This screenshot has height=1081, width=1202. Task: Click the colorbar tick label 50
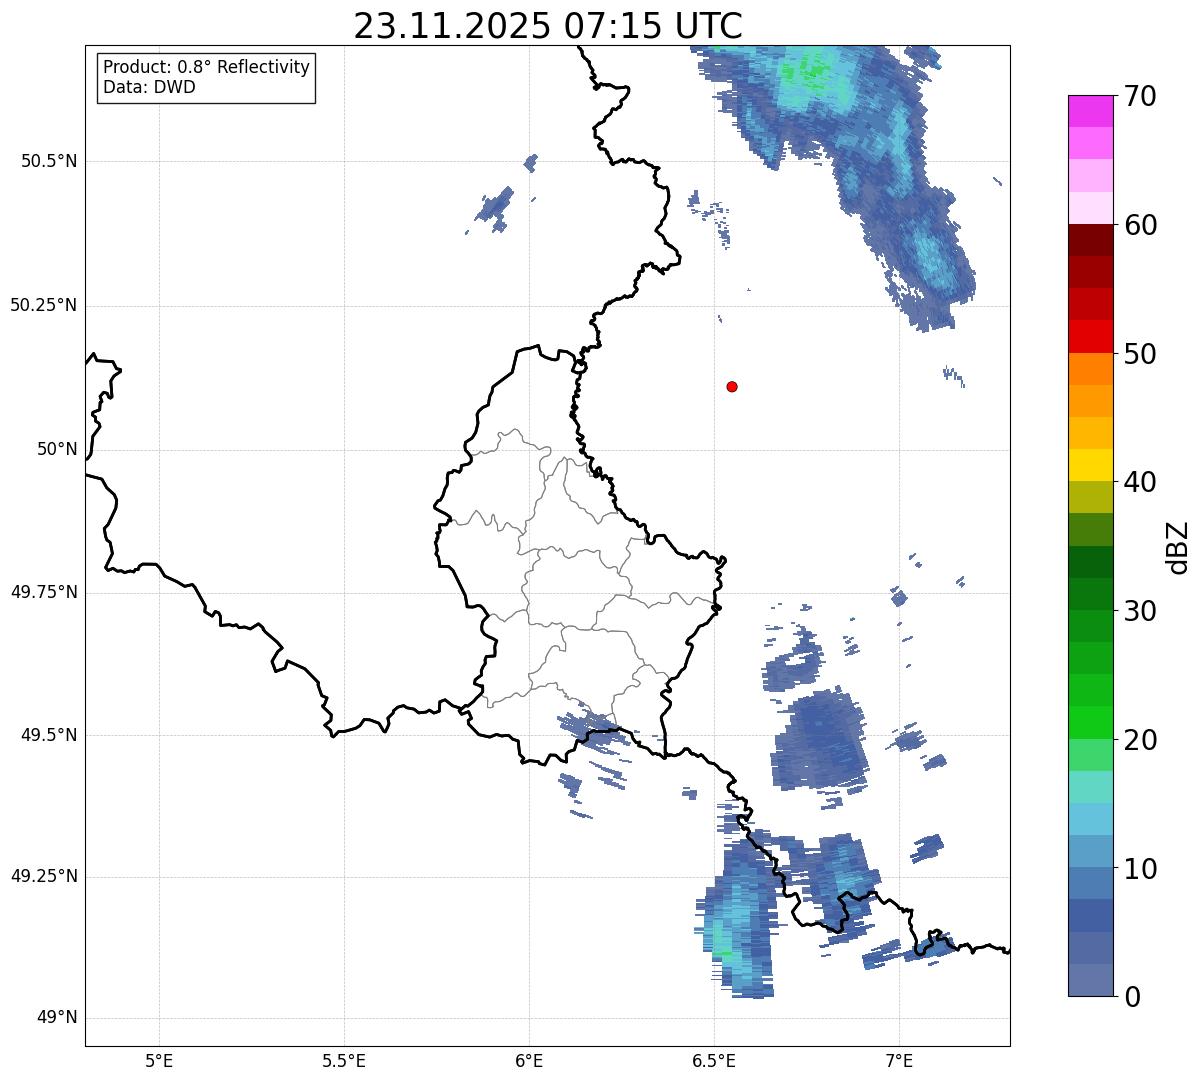pos(1140,354)
